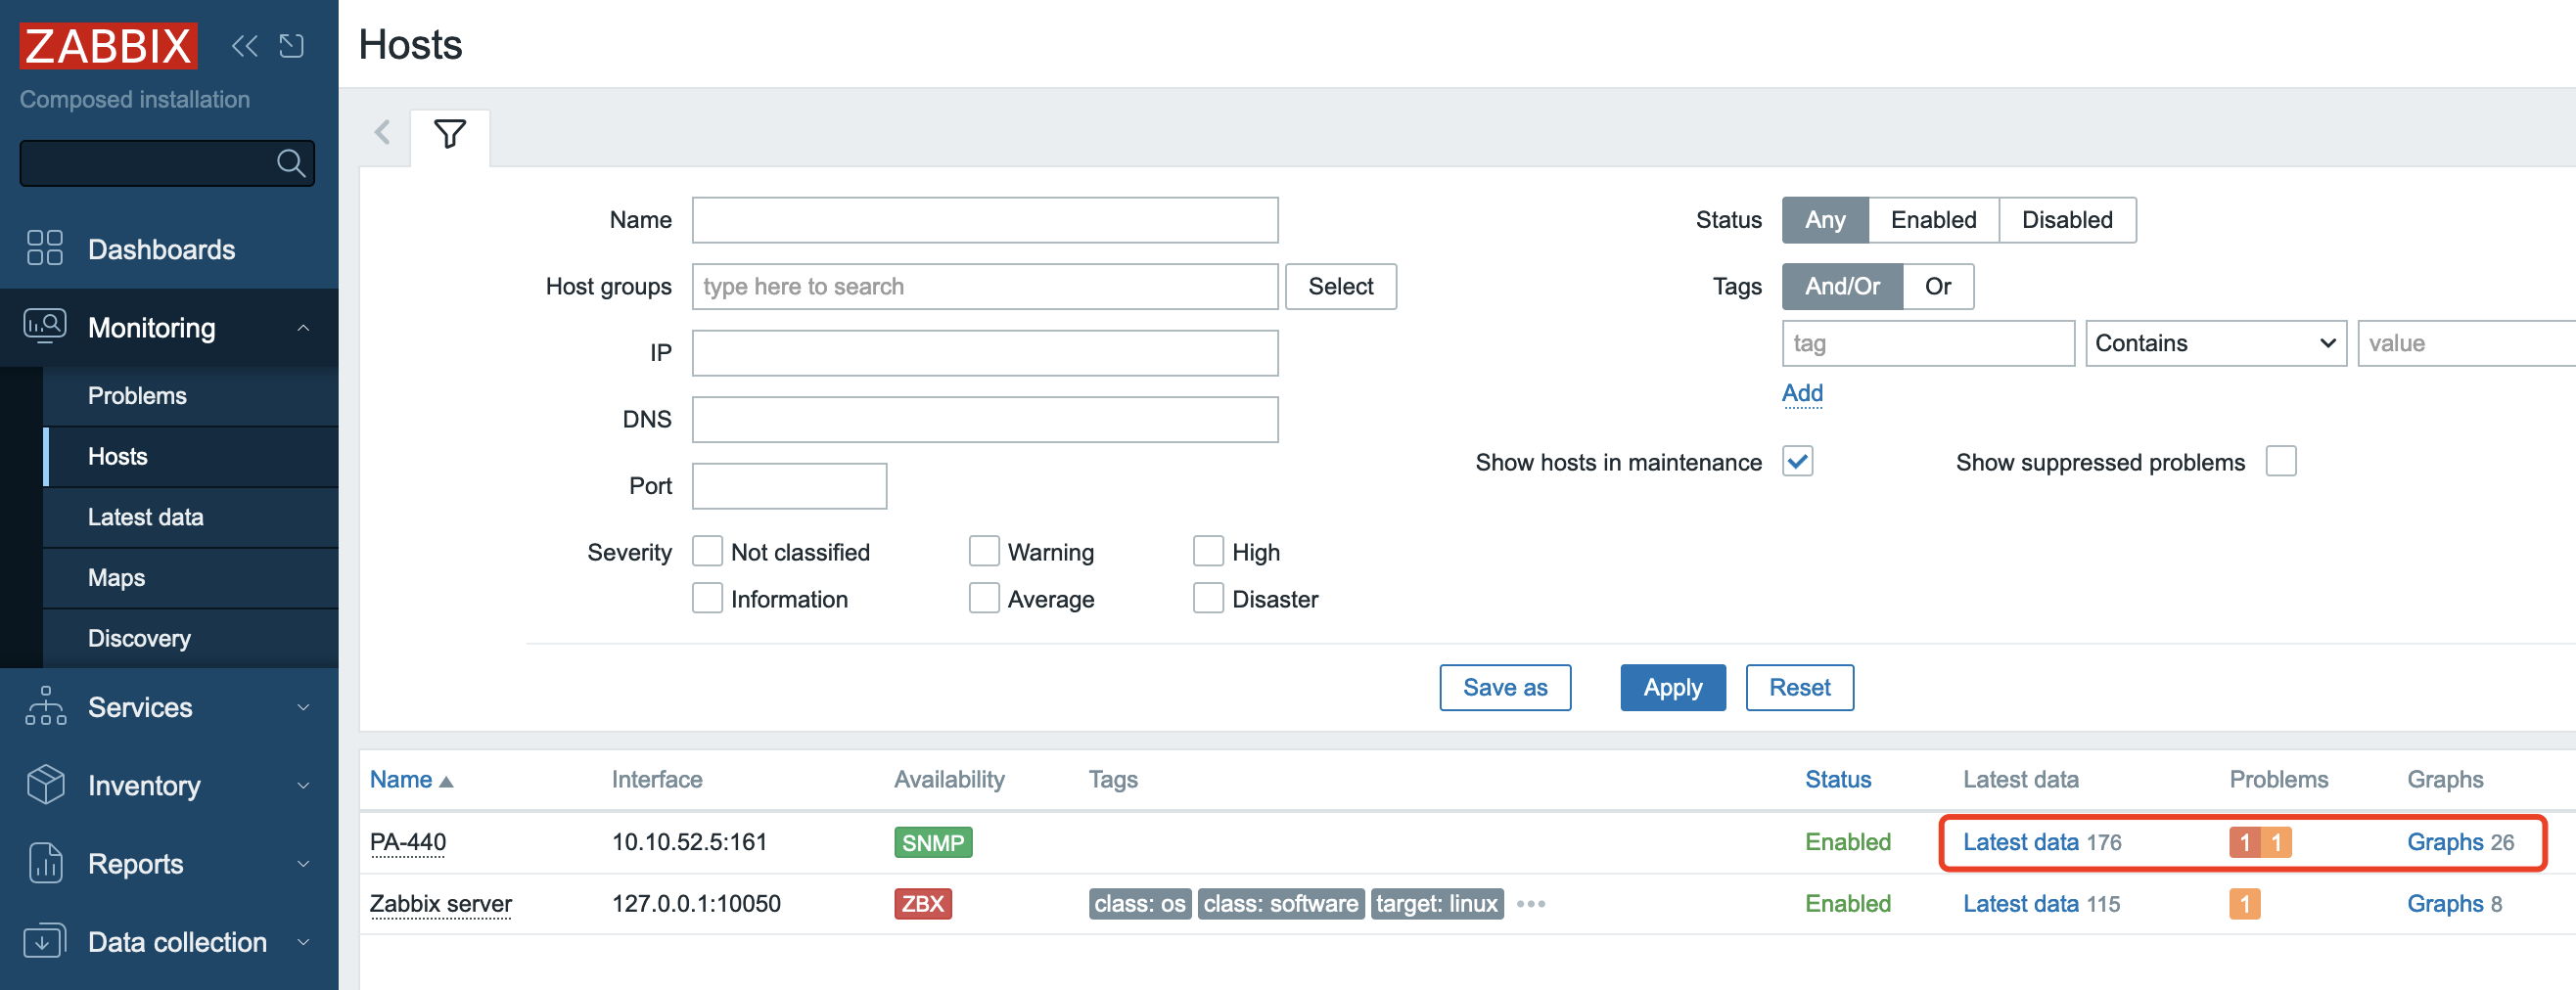Expand the Reports menu section
Screen dimensions: 2576x990
pos(303,864)
